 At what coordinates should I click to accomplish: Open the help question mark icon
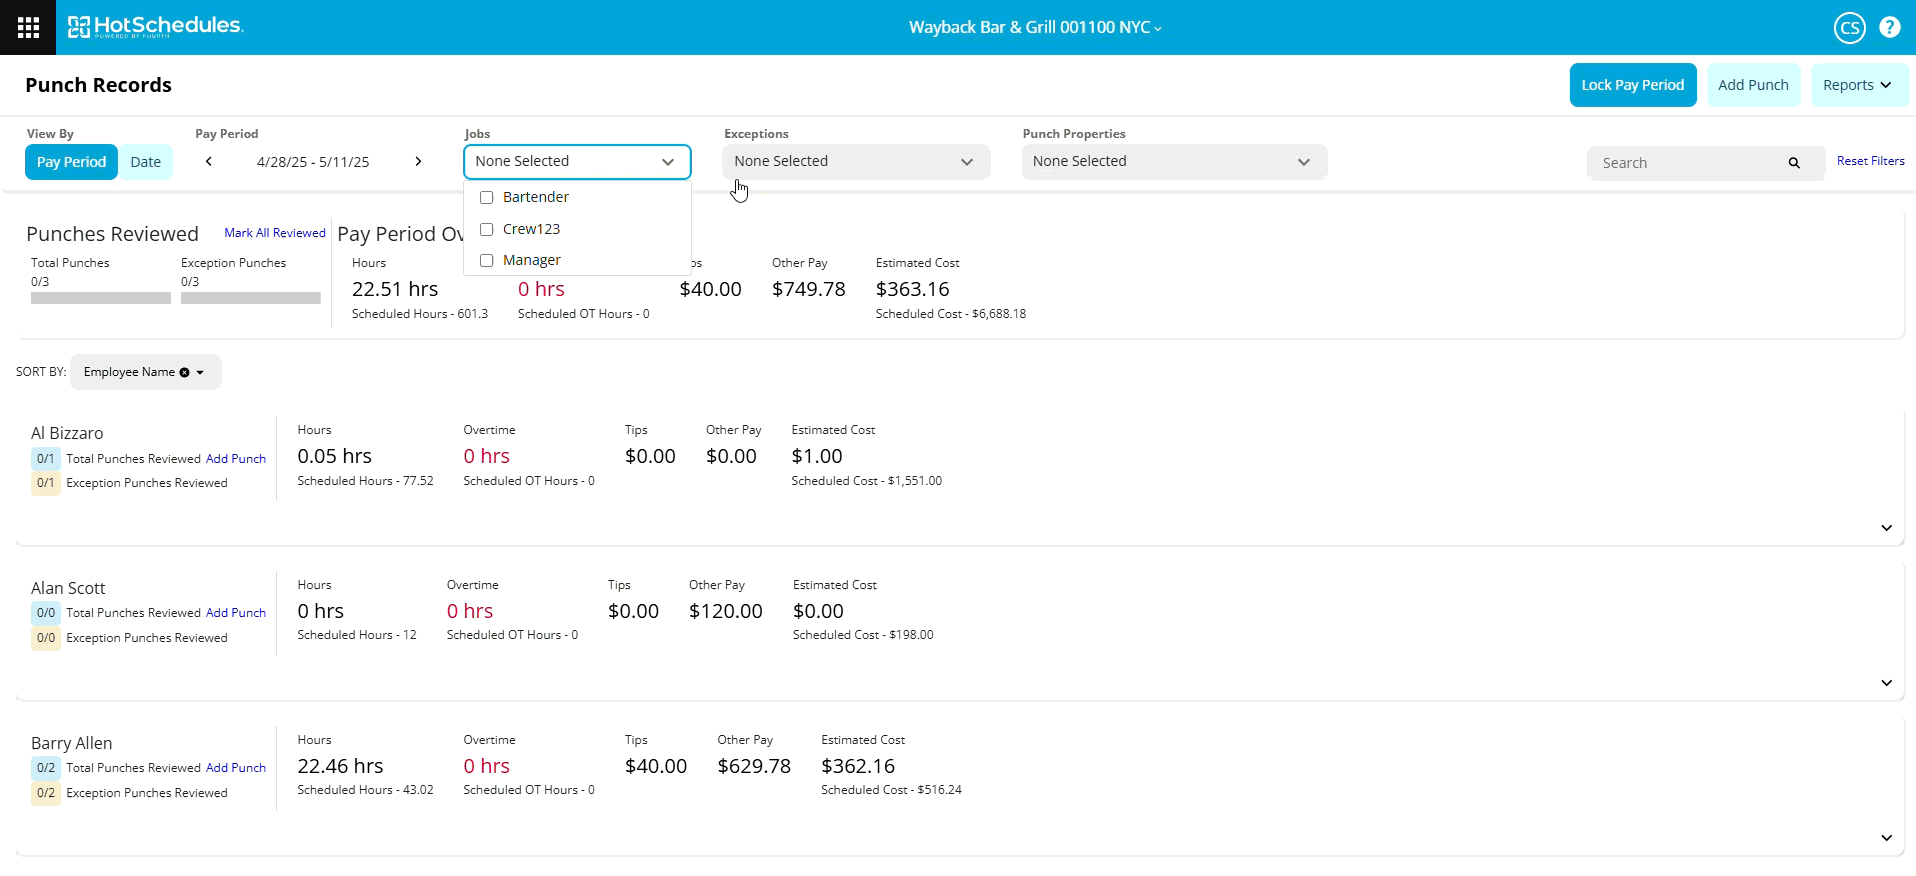(1889, 27)
